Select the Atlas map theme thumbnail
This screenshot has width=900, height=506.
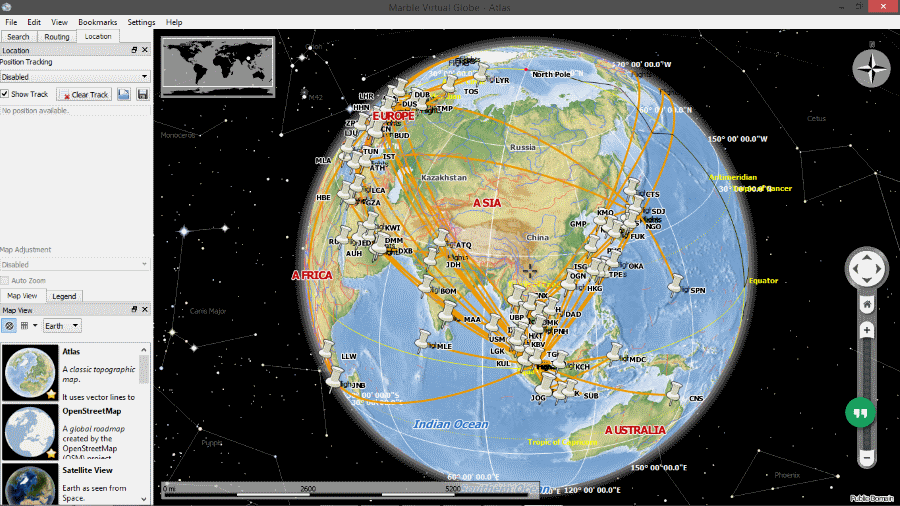[x=30, y=373]
